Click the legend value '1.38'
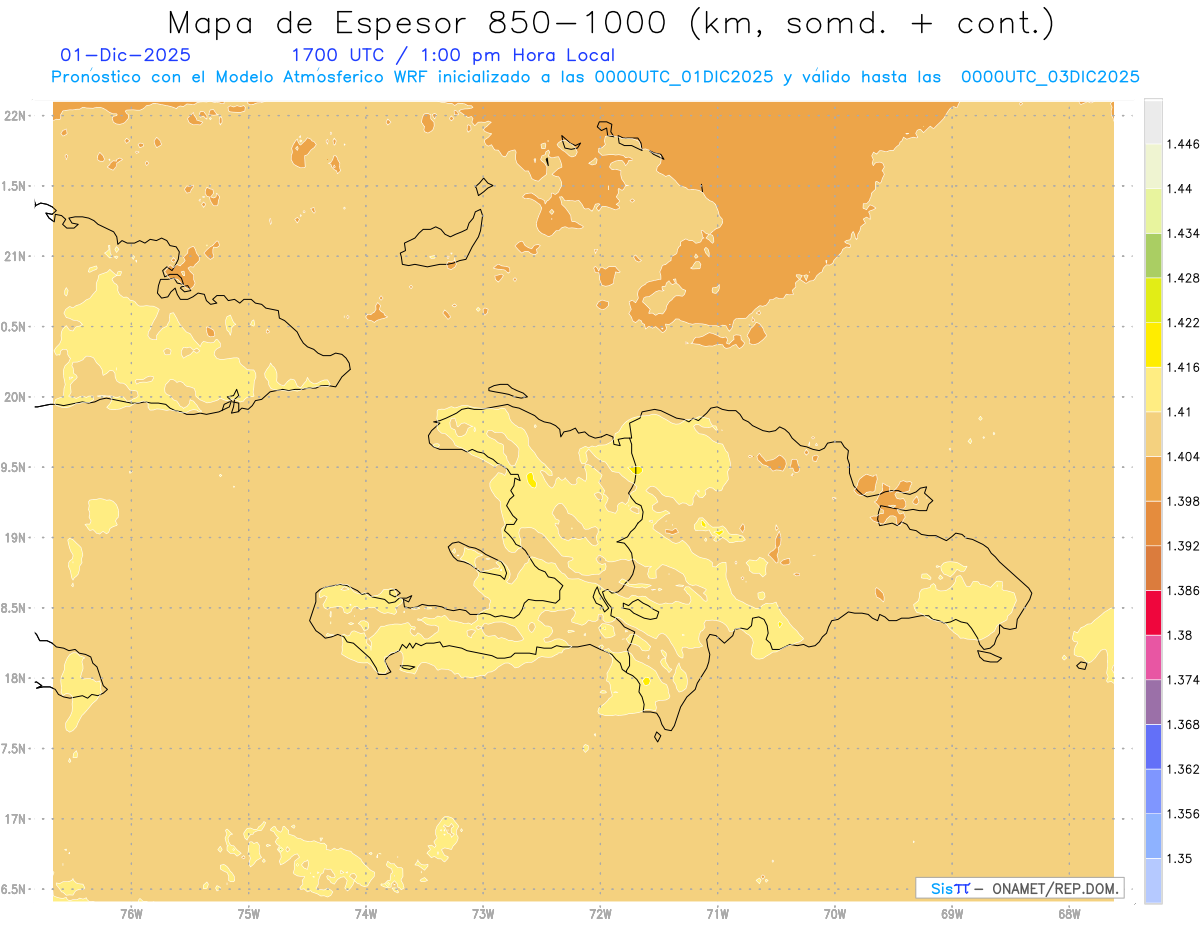The image size is (1200, 927). [1180, 635]
